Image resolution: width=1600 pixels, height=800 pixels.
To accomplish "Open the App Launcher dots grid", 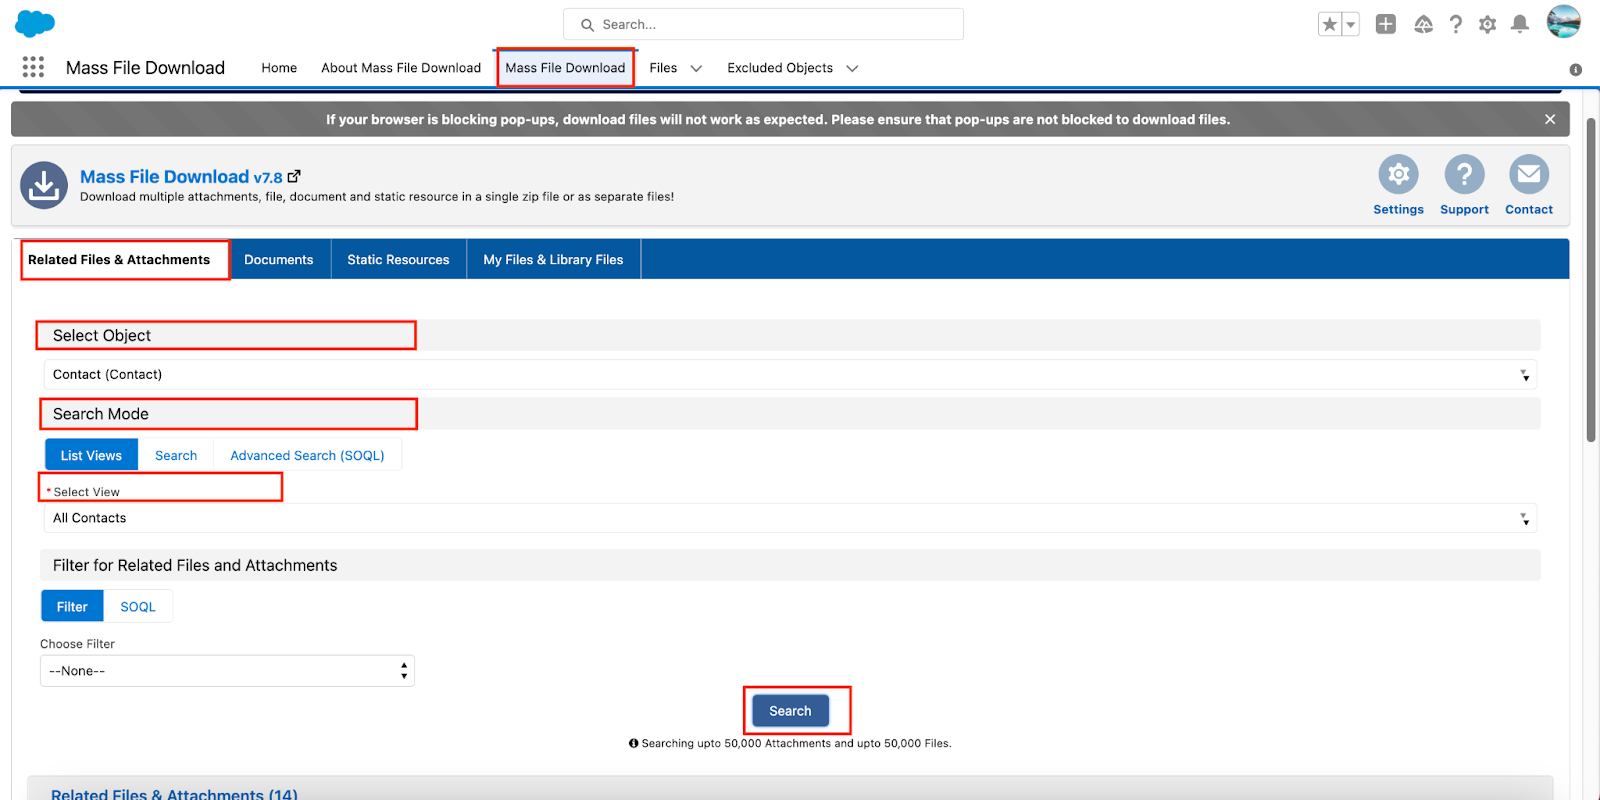I will click(33, 67).
